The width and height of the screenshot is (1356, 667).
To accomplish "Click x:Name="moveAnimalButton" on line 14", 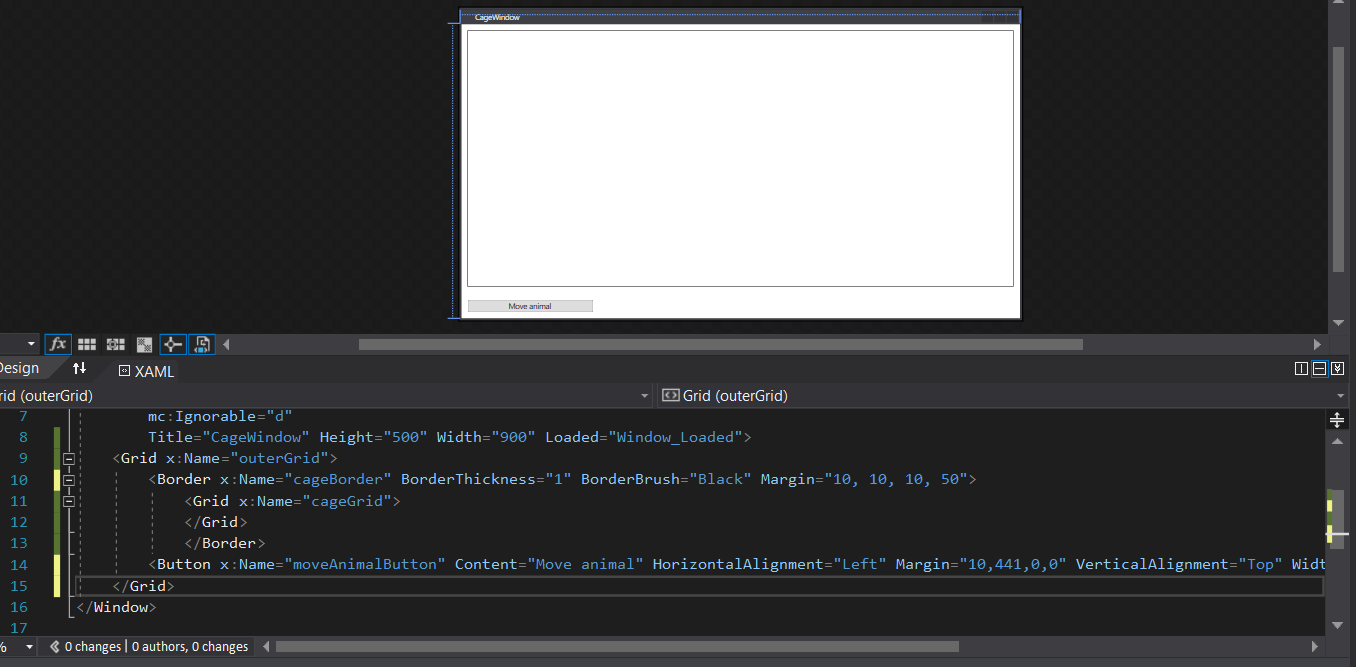I will [333, 564].
